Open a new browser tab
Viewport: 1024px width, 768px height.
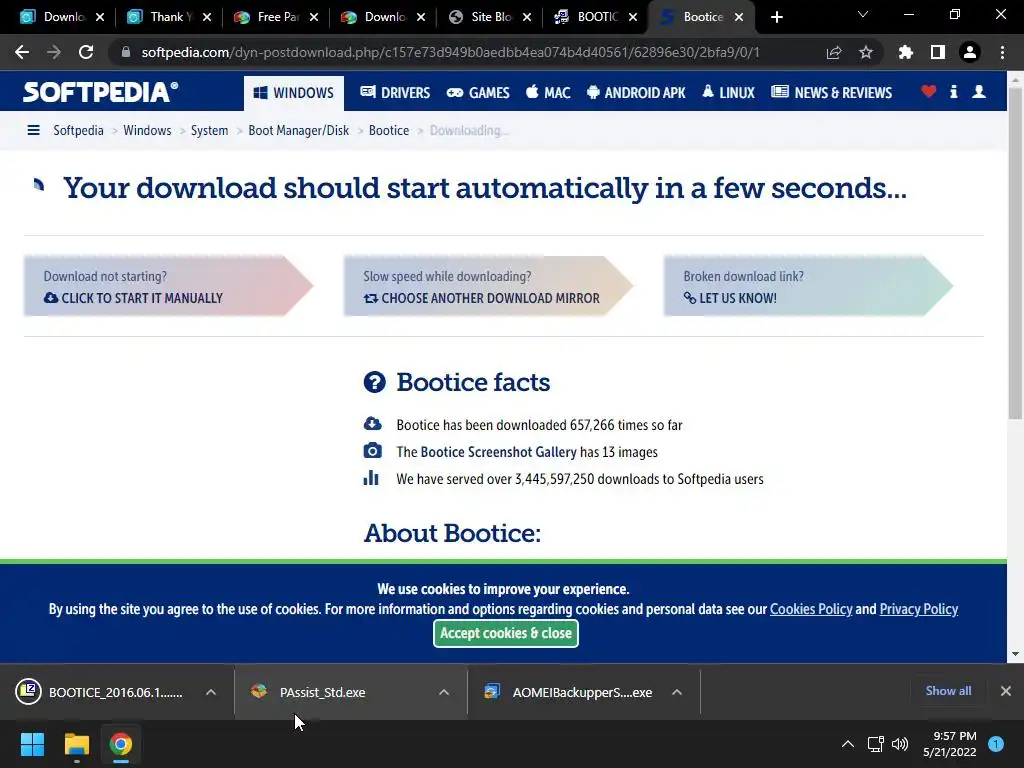click(x=776, y=17)
